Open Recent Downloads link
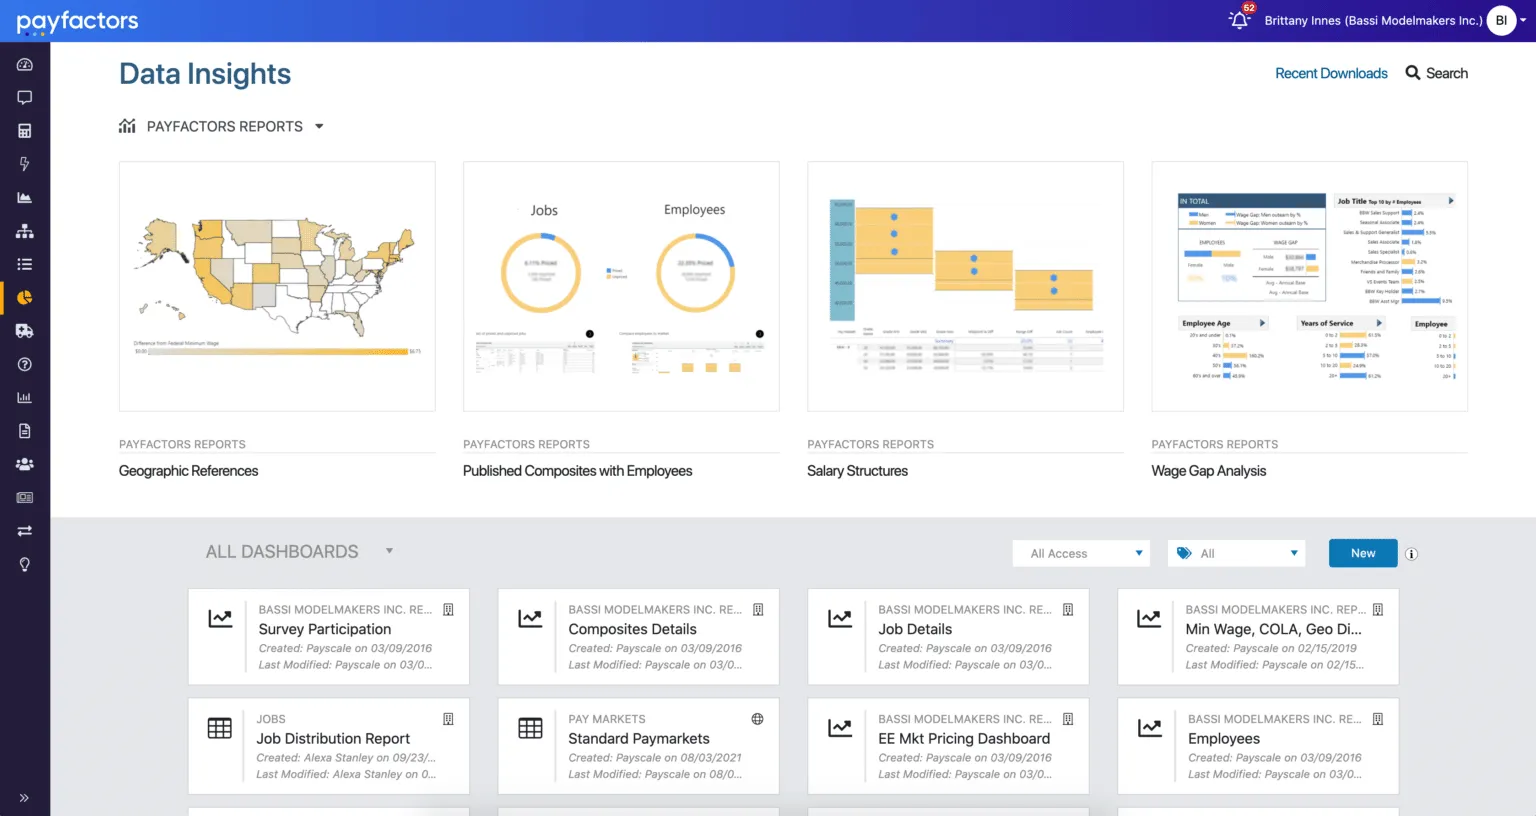Screen dimensions: 1536x816 [1331, 73]
